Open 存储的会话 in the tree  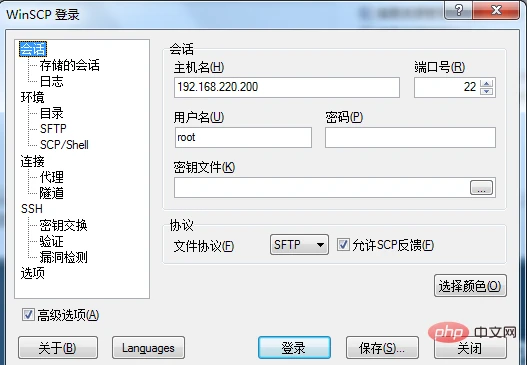coord(70,65)
